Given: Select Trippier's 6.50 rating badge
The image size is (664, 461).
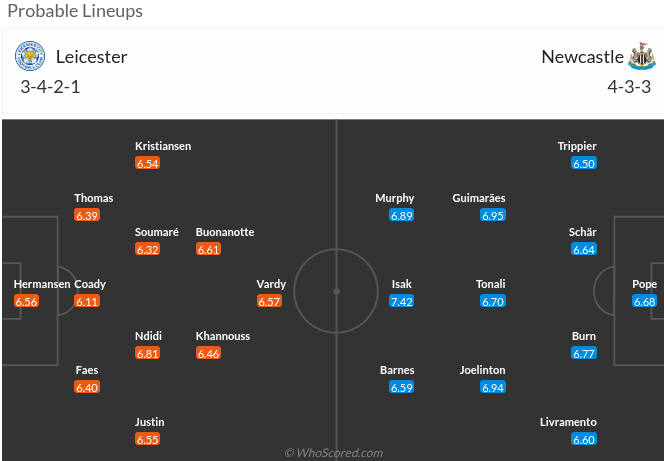Looking at the screenshot, I should click(584, 163).
